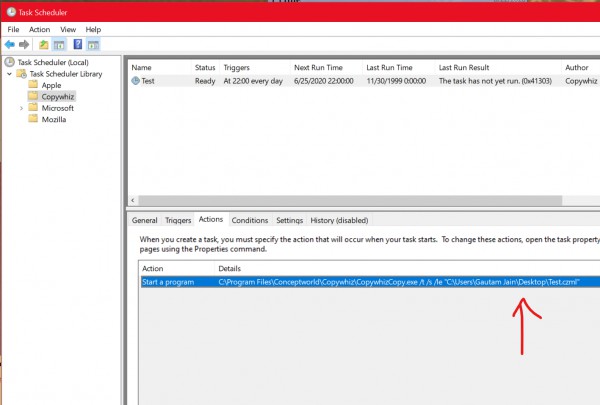Open the File menu
Screen dimensions: 600x405
(13, 29)
